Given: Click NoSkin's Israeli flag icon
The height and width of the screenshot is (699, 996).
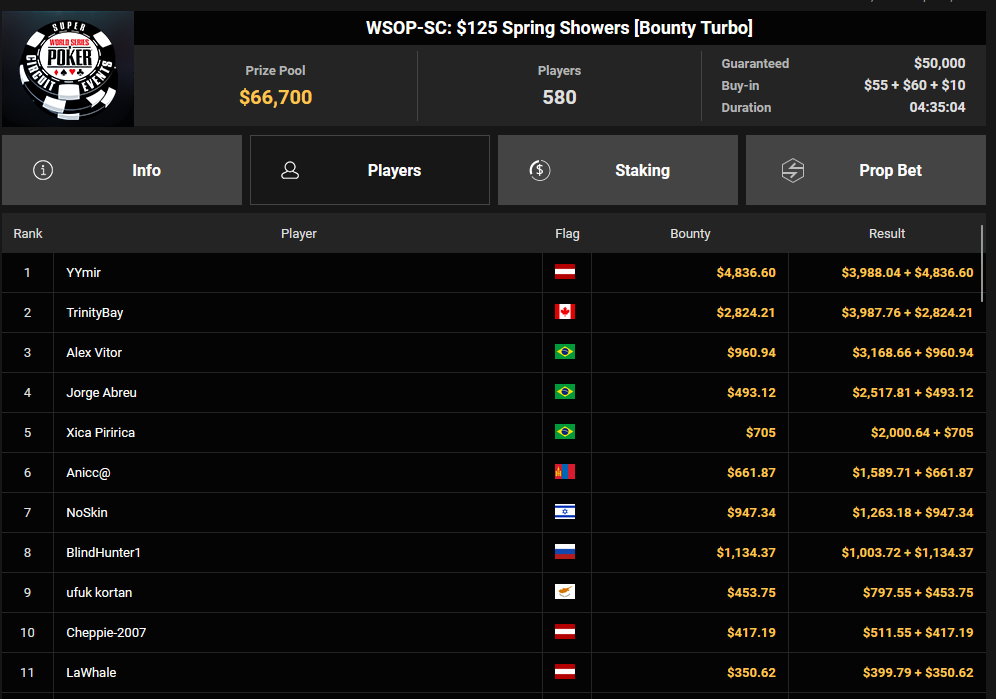Looking at the screenshot, I should pos(565,512).
